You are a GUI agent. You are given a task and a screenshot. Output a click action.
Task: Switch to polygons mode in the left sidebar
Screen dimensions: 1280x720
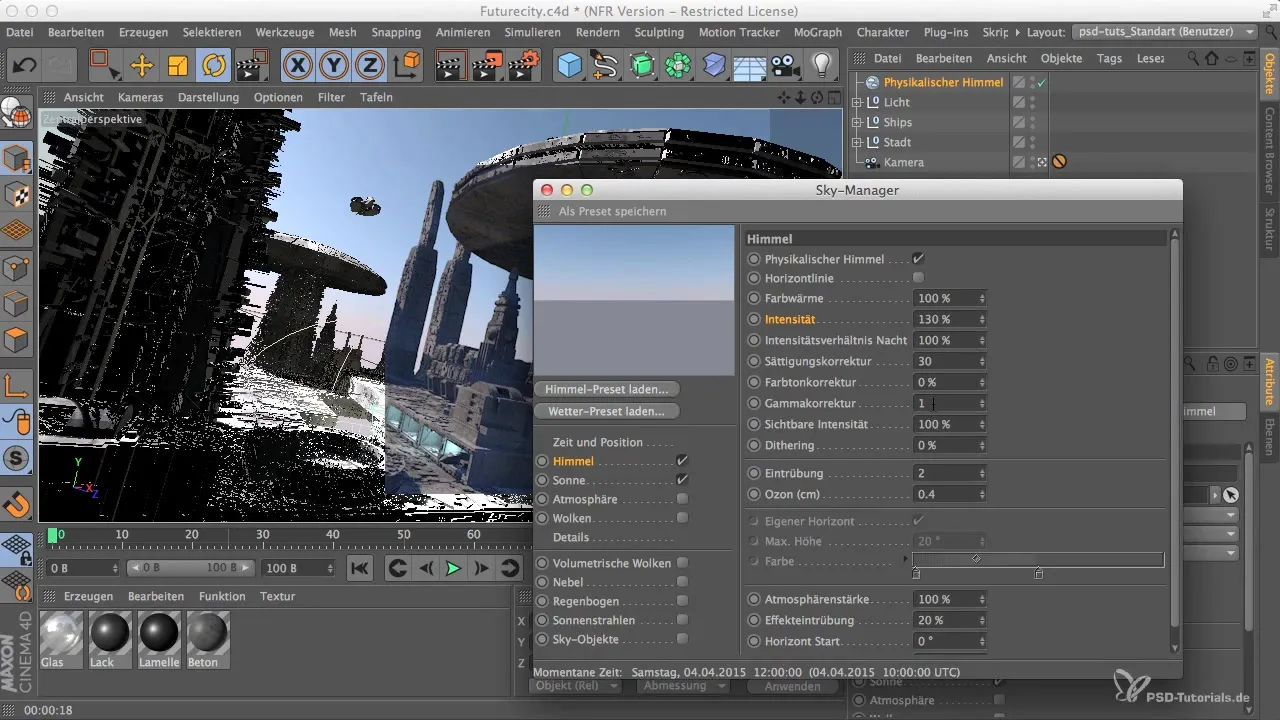(x=16, y=340)
